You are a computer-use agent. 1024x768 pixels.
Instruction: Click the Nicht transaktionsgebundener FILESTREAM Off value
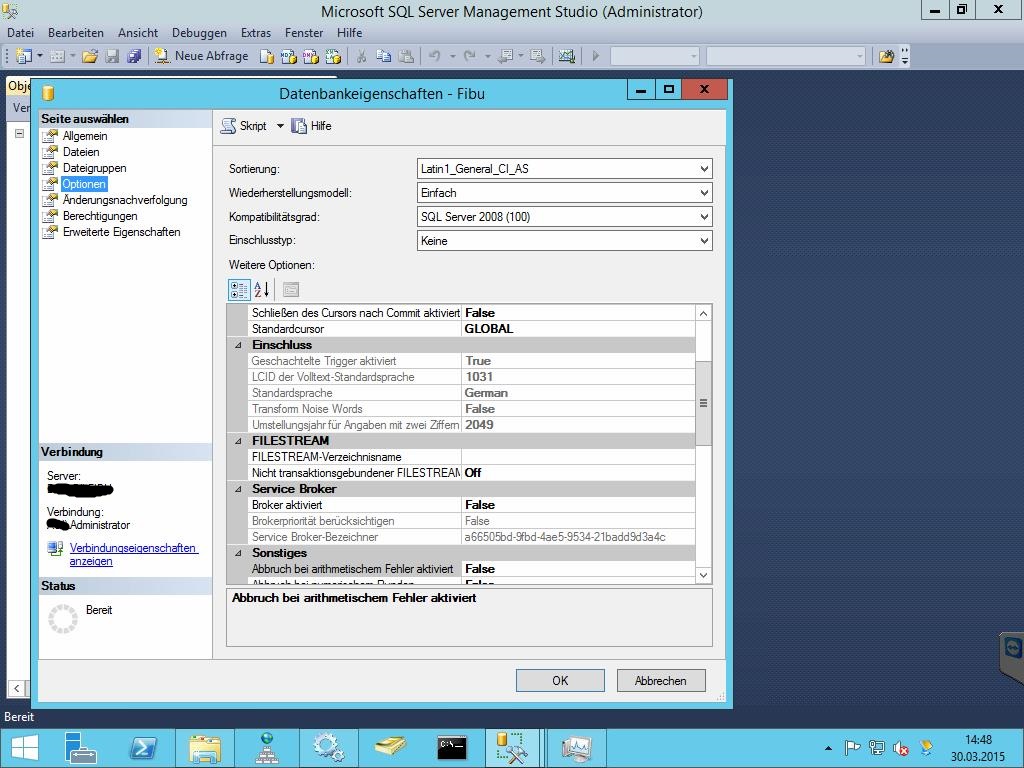579,473
